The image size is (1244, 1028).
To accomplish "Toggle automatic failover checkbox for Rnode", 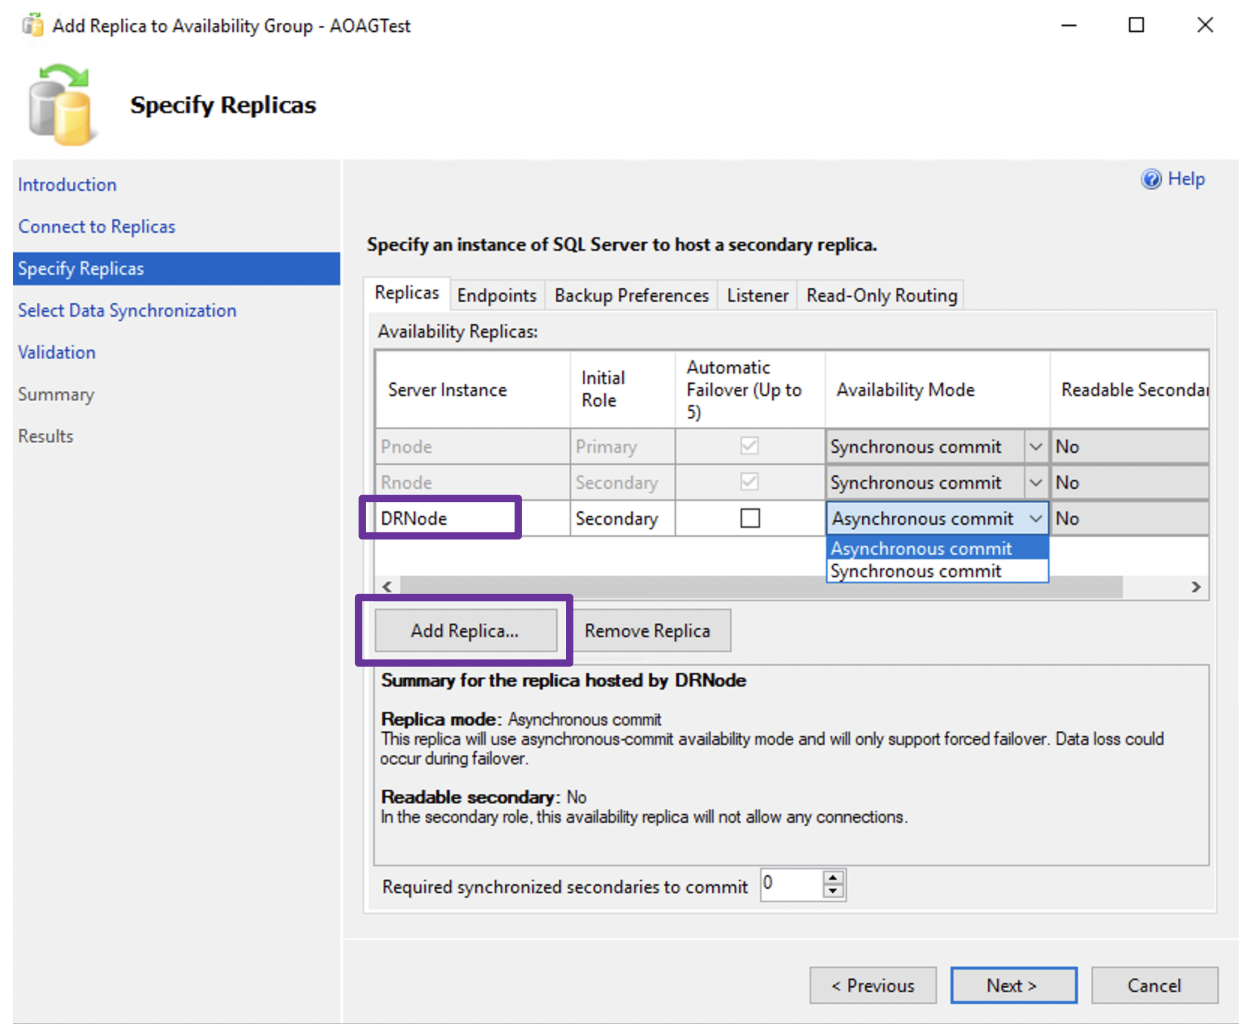I will point(749,482).
